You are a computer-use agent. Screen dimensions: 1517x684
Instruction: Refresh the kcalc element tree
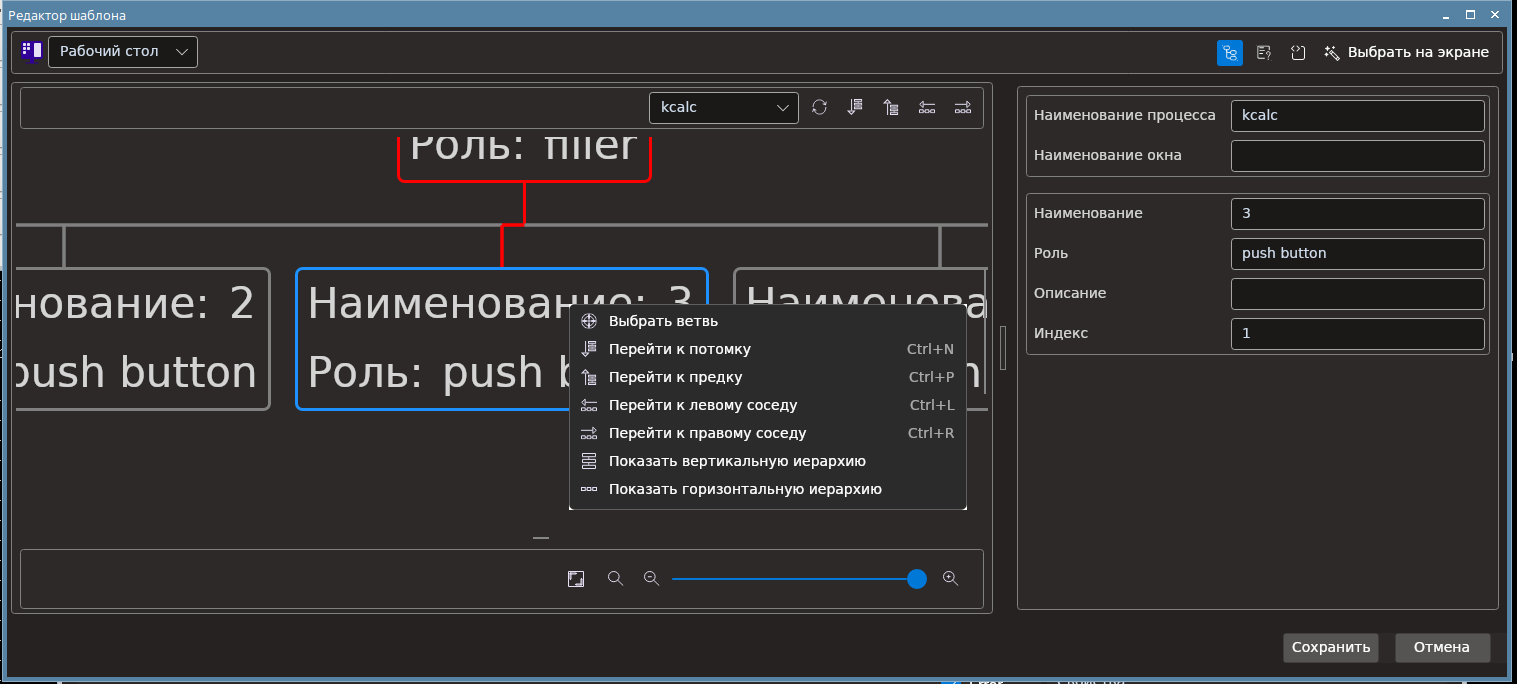(819, 107)
